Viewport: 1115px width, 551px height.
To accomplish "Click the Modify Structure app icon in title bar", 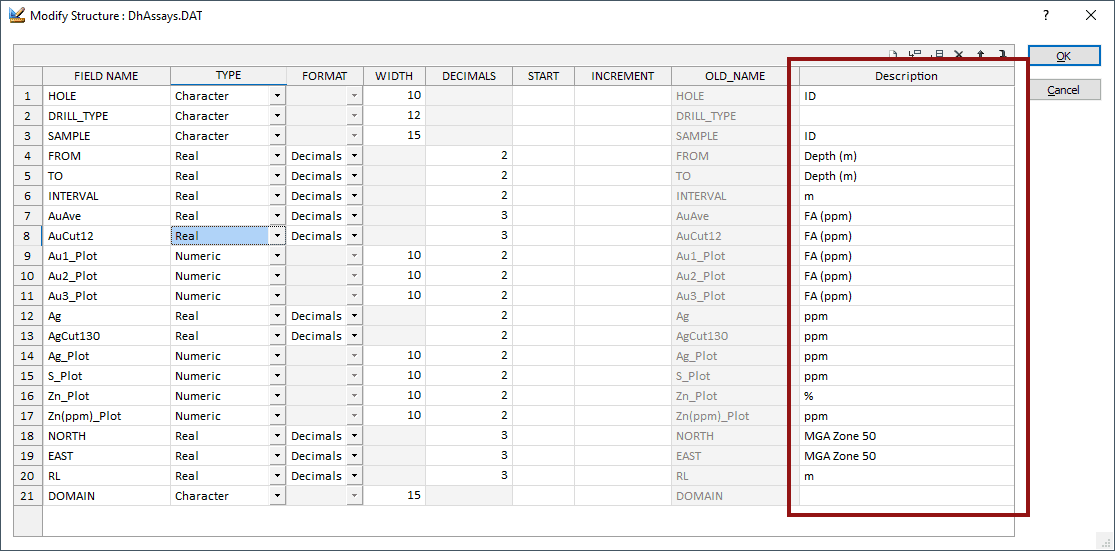I will tap(15, 15).
